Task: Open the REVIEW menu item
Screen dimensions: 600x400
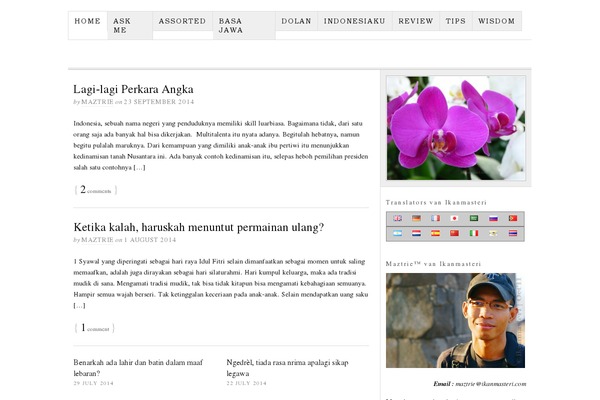Action: (416, 21)
